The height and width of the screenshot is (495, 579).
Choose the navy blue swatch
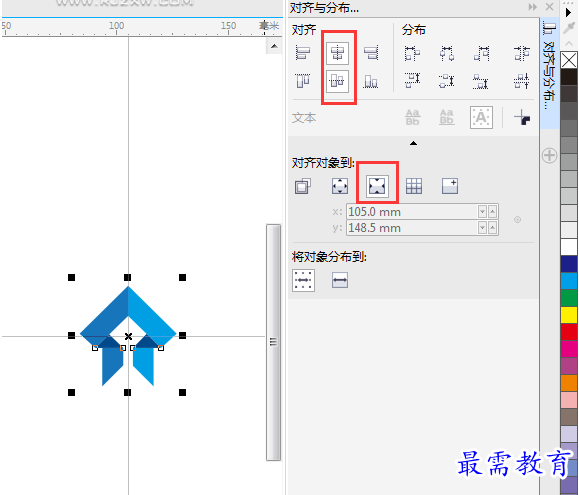(569, 264)
